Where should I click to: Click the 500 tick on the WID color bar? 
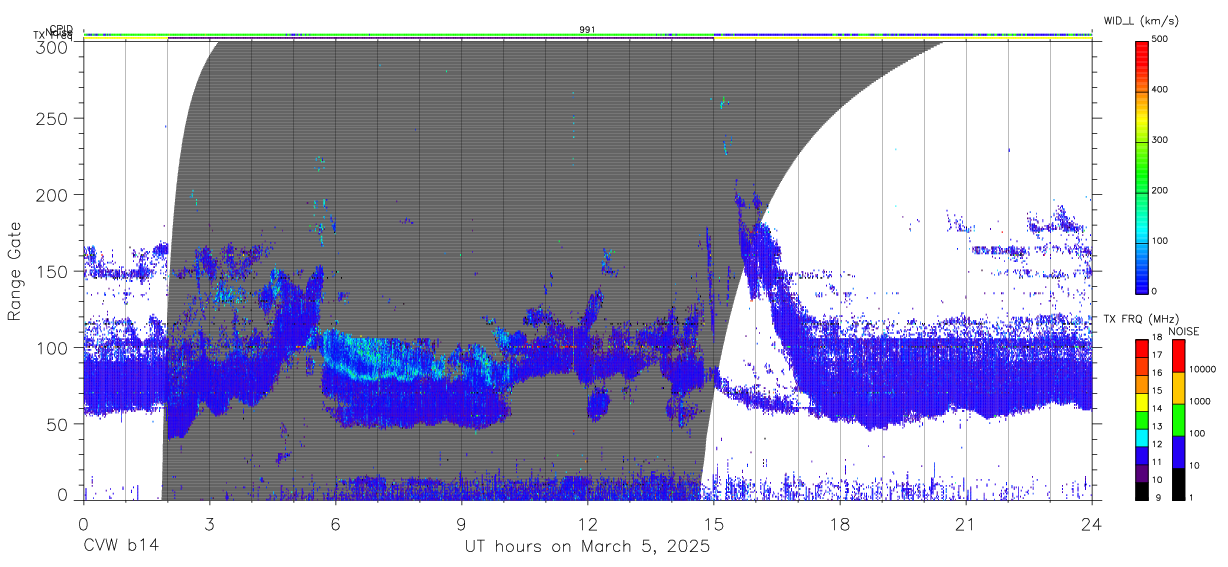pos(1160,39)
